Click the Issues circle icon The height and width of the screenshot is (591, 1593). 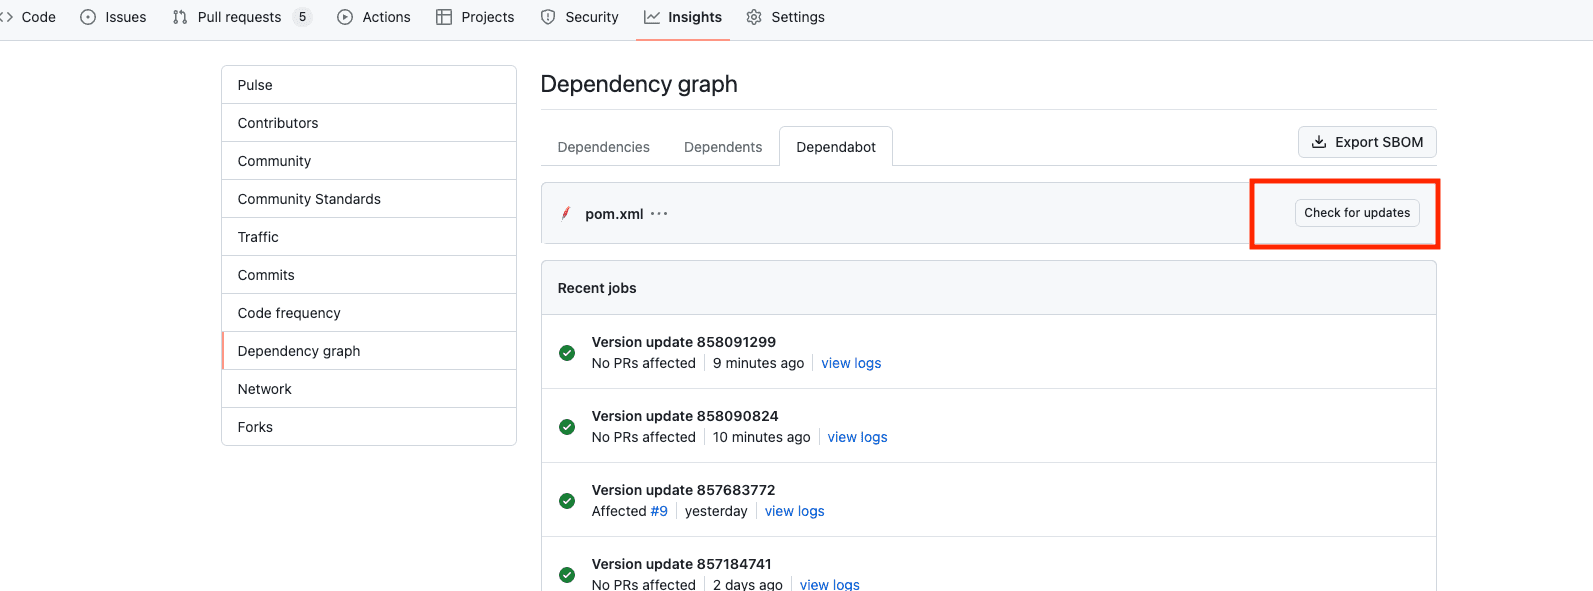[88, 17]
